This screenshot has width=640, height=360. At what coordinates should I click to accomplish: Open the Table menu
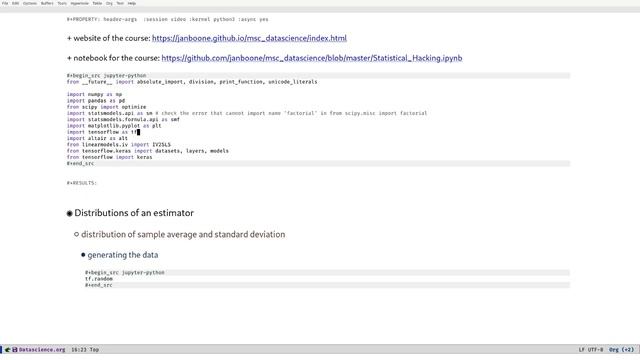pyautogui.click(x=97, y=3)
